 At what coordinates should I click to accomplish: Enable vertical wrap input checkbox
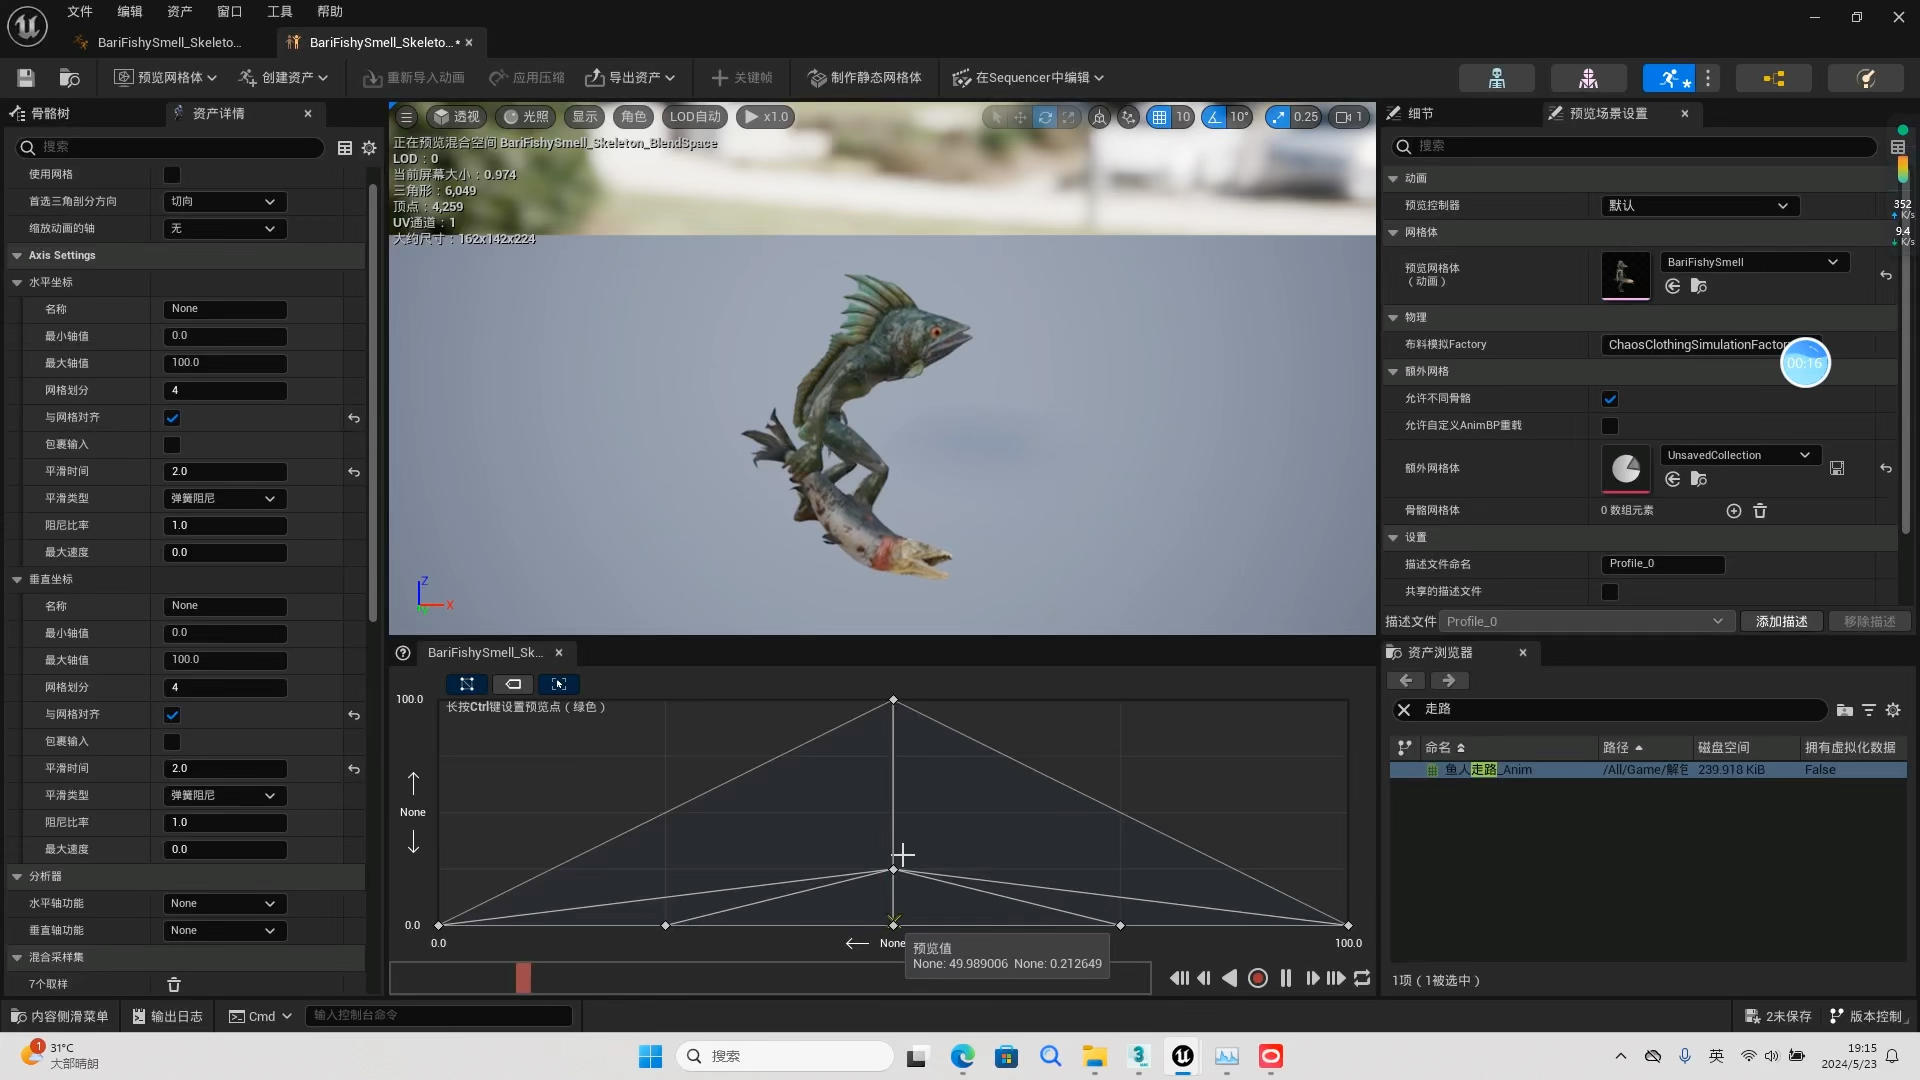(x=172, y=742)
